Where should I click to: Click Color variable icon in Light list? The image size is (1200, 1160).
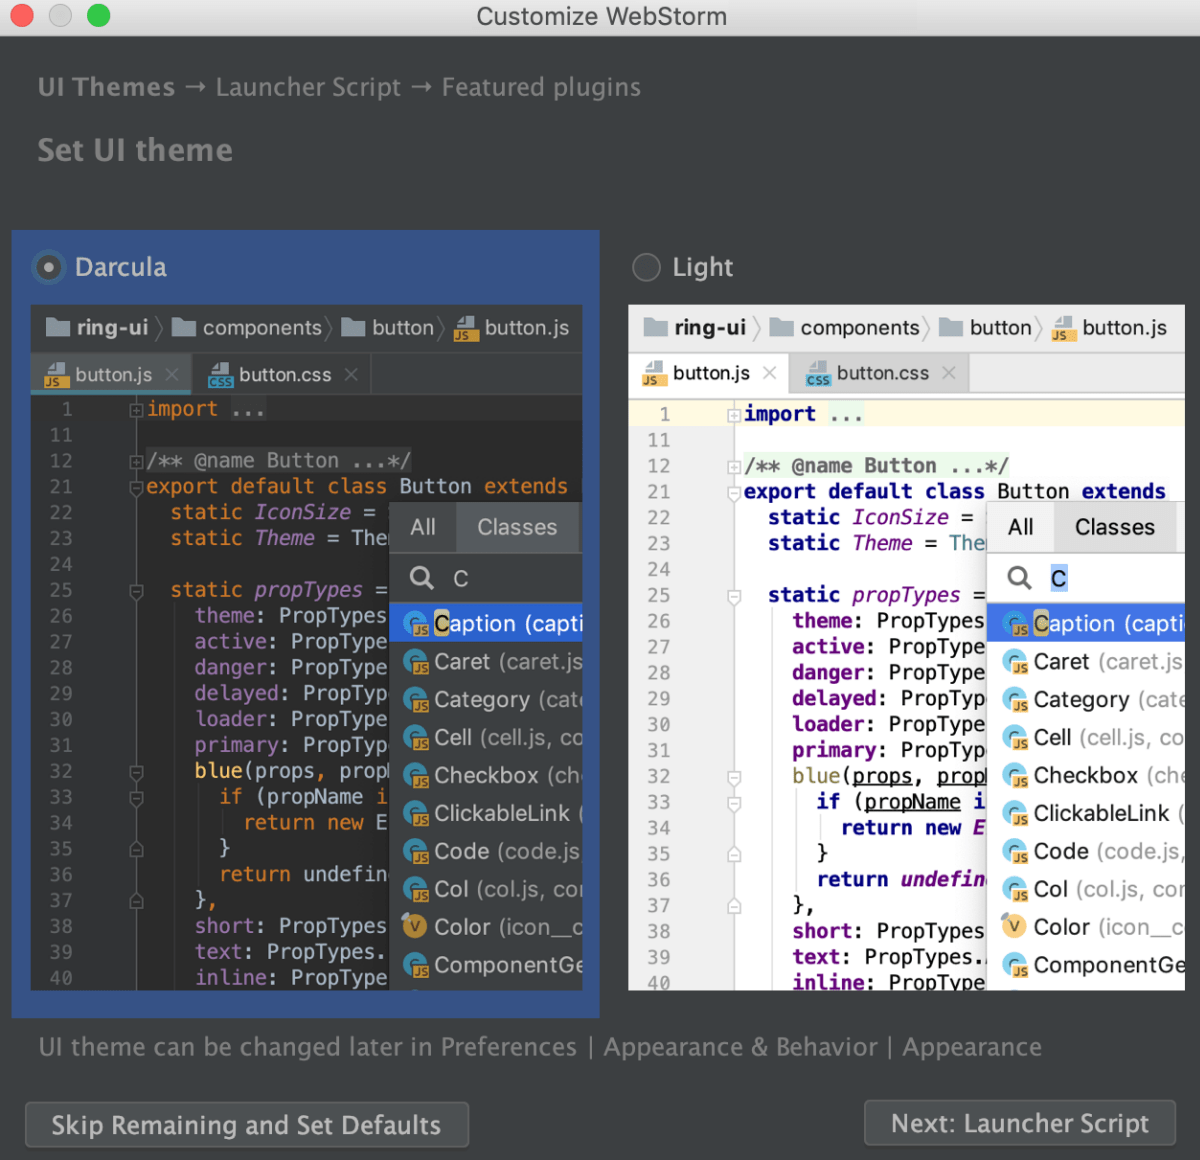coord(1014,927)
